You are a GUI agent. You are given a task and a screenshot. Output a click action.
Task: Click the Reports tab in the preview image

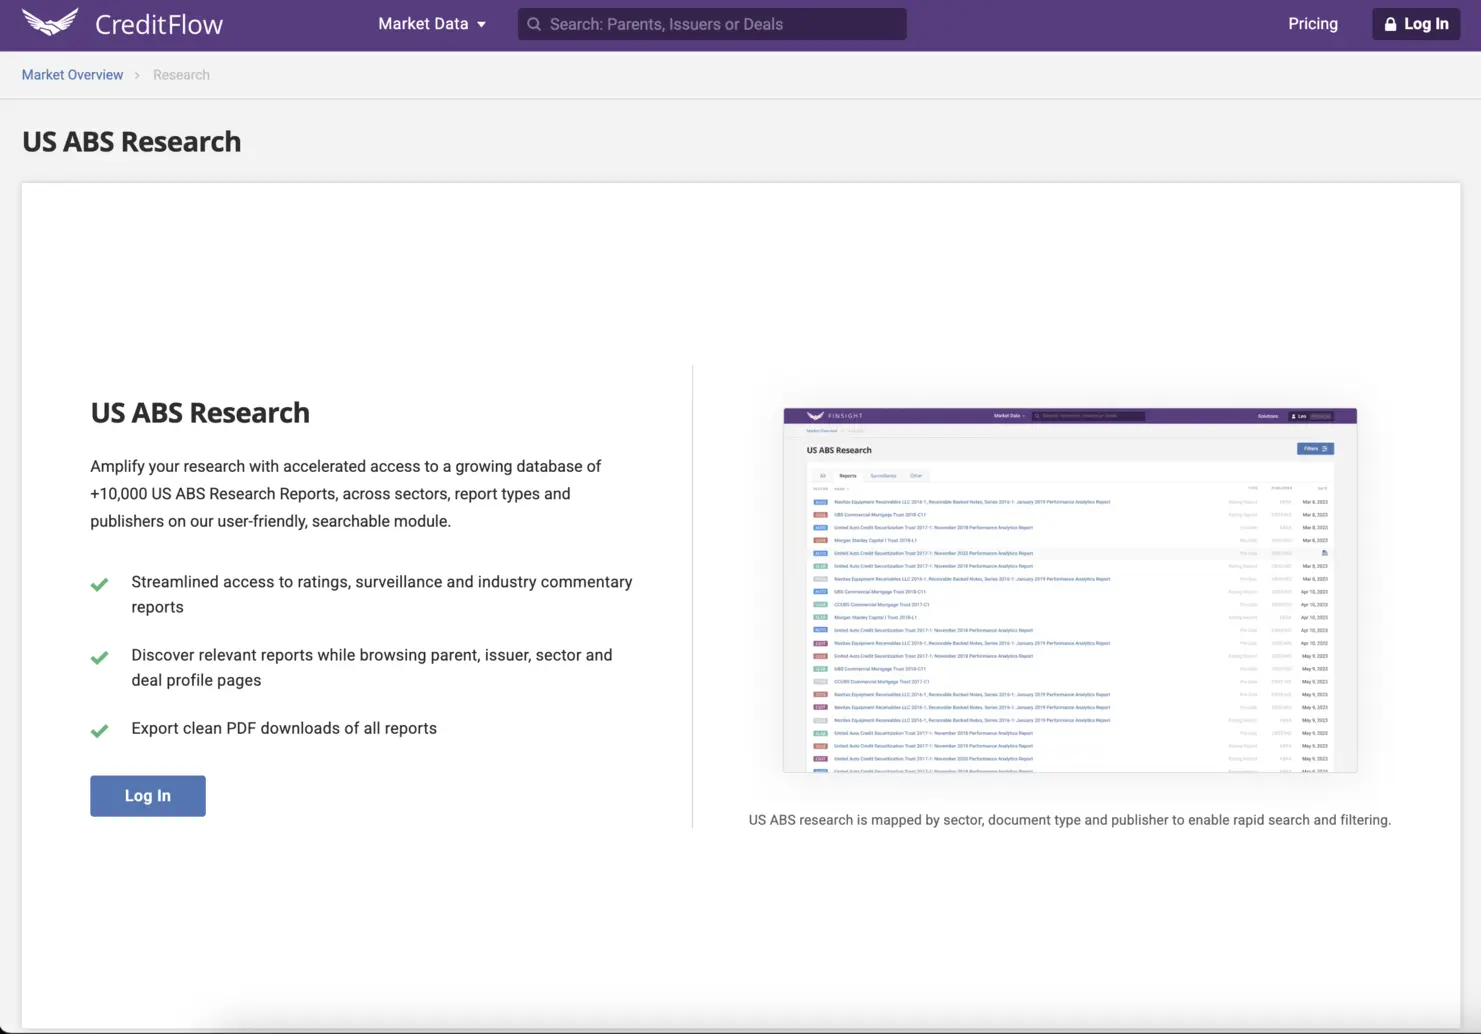click(848, 476)
